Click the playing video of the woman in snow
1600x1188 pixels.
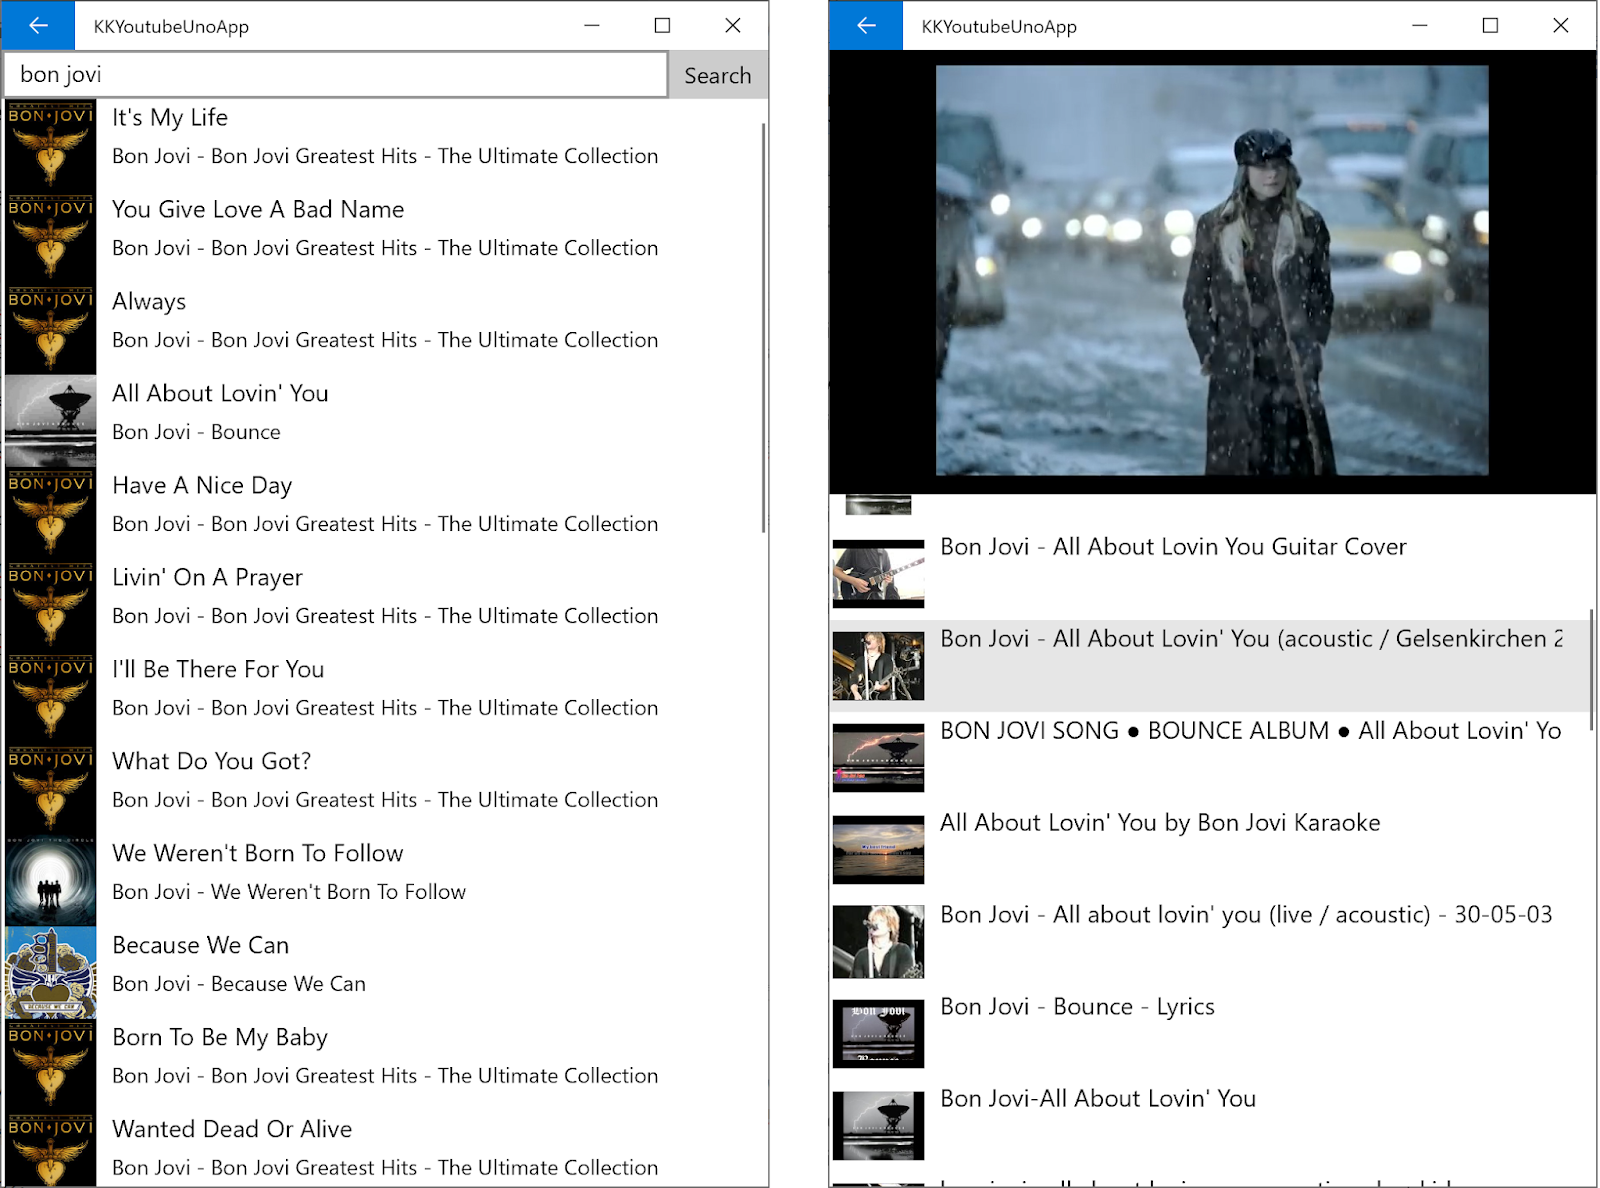pos(1212,270)
